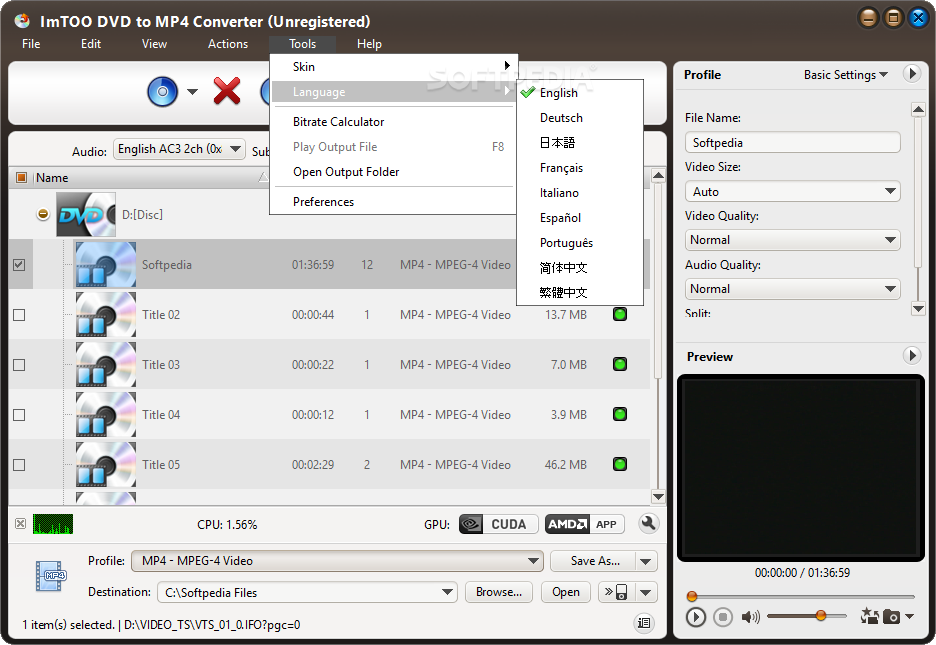
Task: Uncheck the Softpedia title checkbox
Action: 19,264
